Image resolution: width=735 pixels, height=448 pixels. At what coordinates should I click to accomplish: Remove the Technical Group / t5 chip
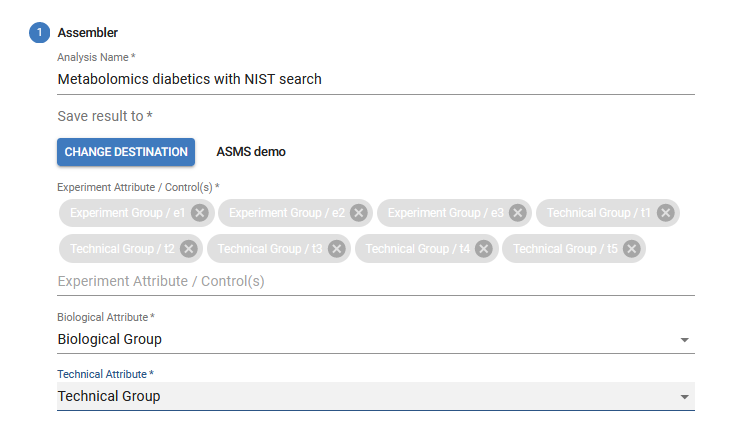click(631, 249)
